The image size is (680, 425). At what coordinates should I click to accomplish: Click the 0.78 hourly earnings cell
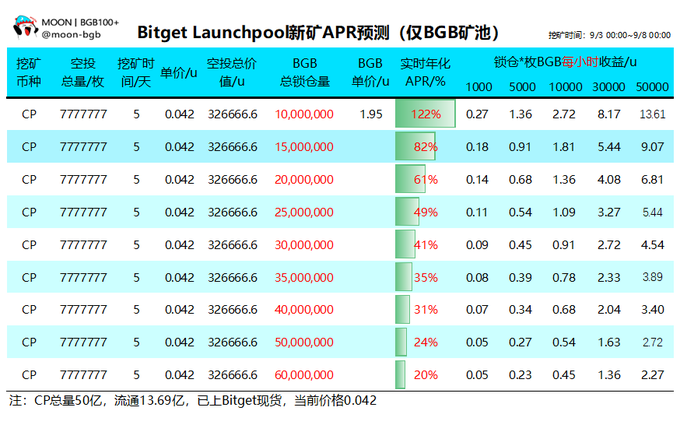563,277
